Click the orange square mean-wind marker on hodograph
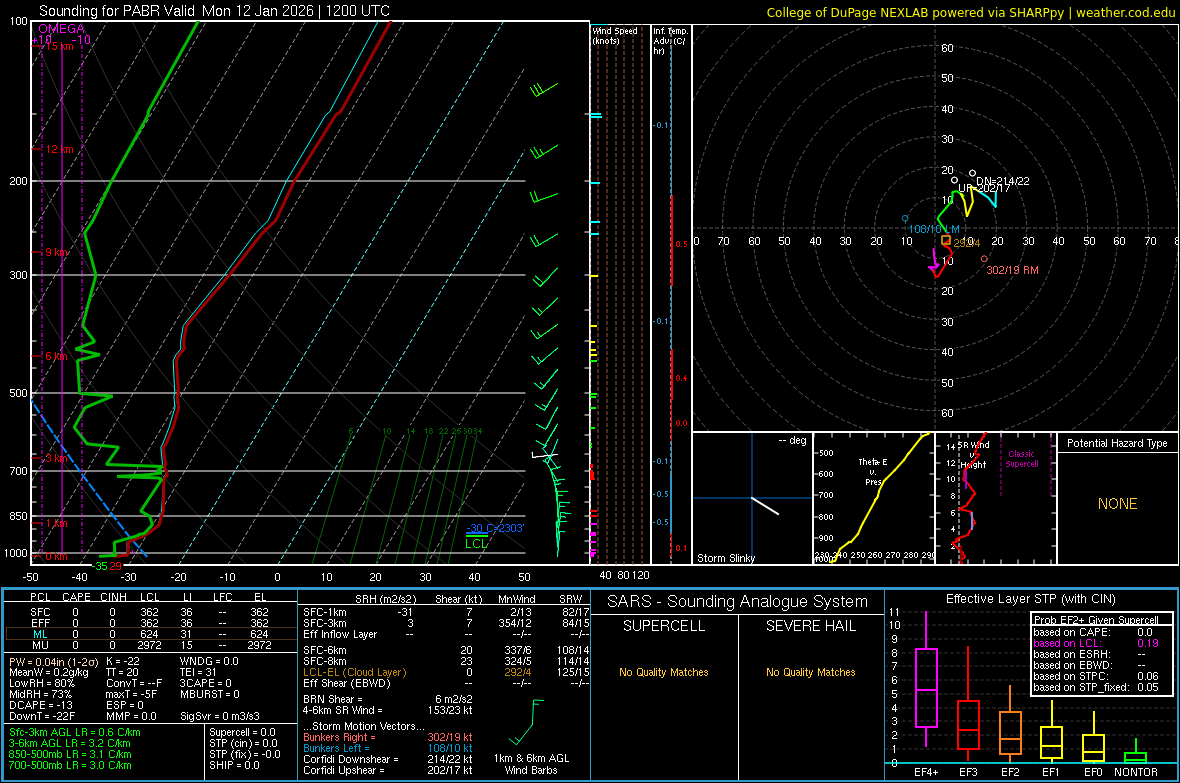 946,240
